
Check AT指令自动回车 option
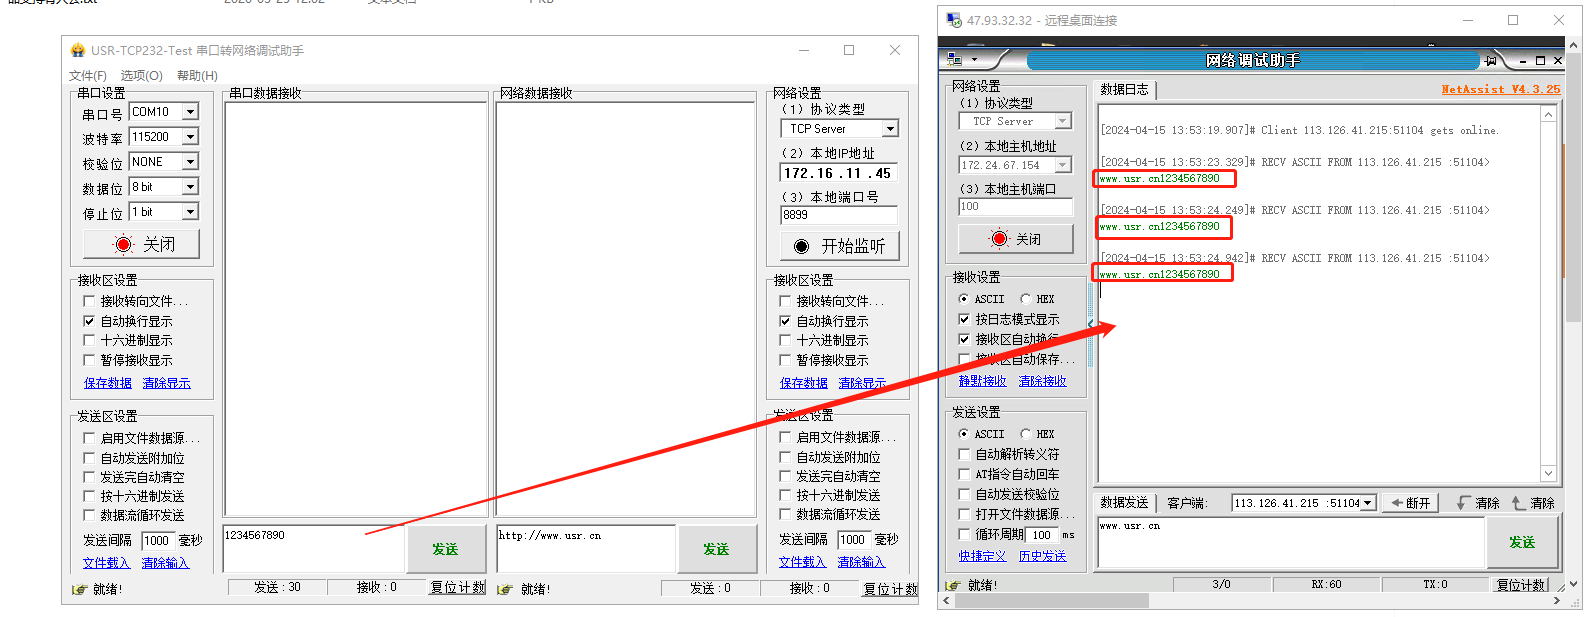965,474
